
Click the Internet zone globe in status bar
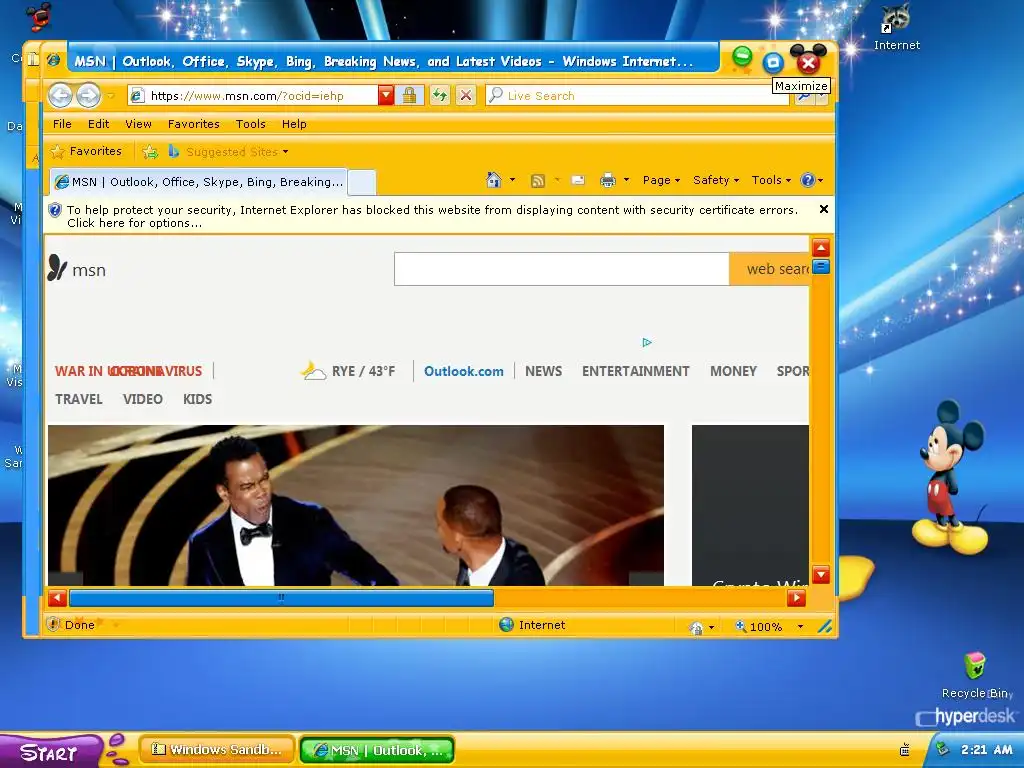(x=506, y=624)
